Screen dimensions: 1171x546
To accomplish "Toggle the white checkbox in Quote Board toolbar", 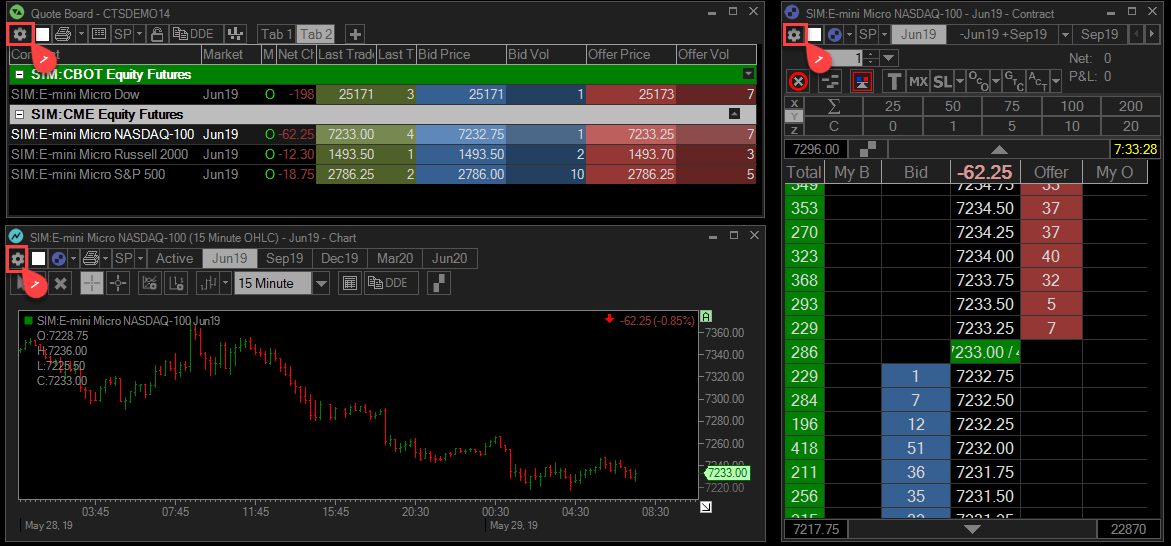I will point(43,34).
